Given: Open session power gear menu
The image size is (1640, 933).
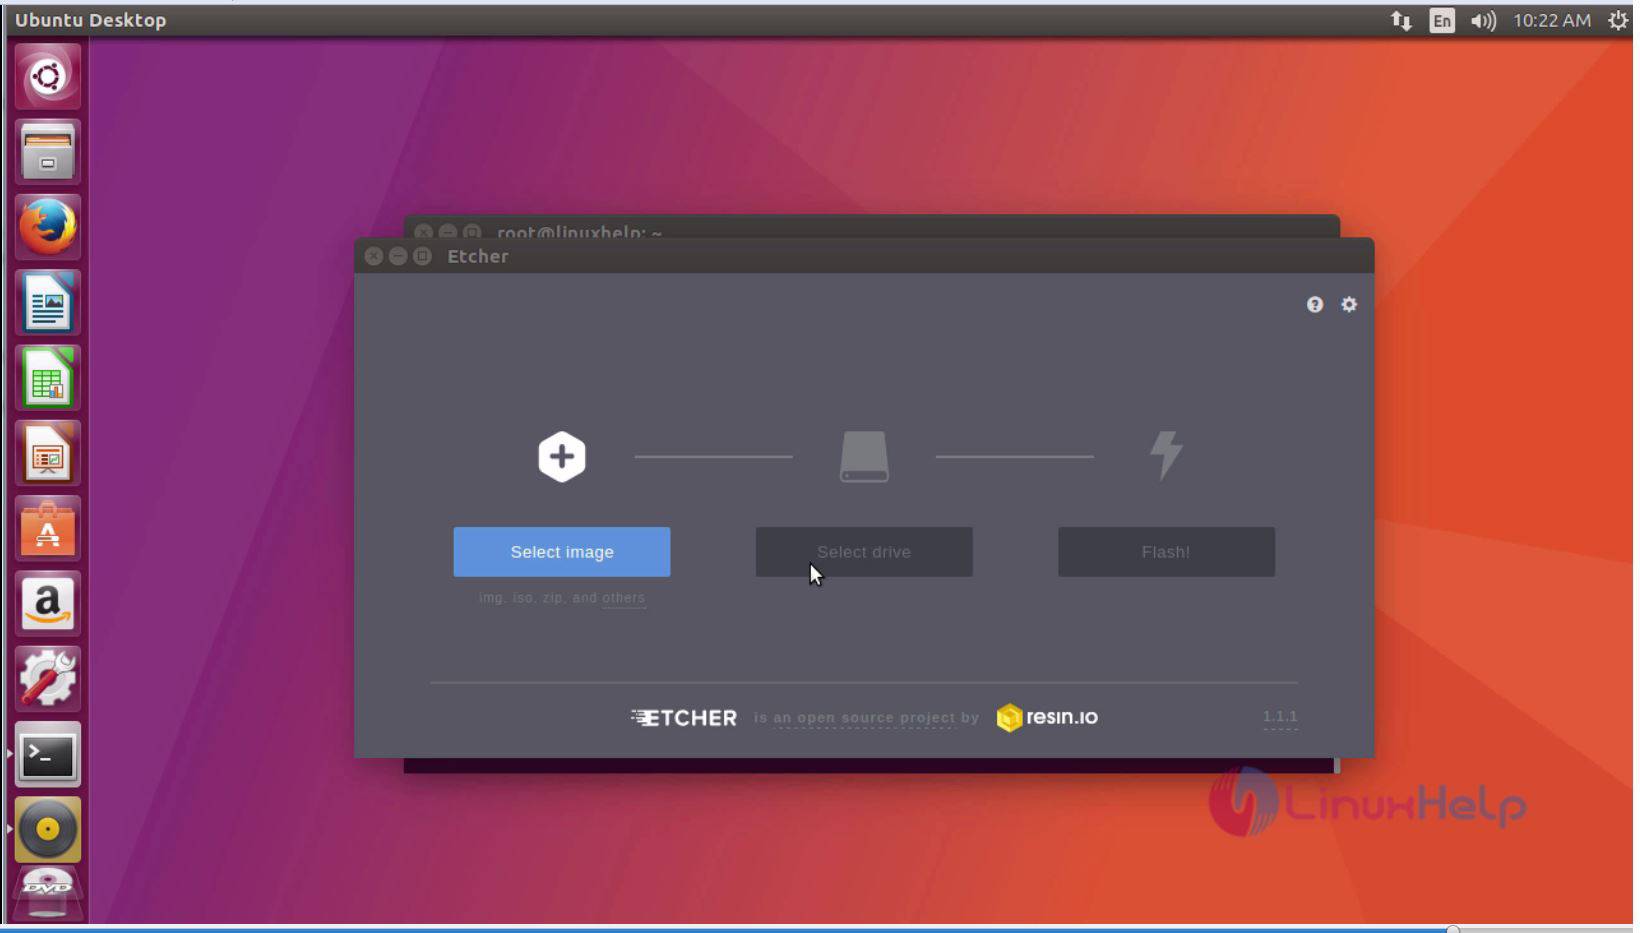Looking at the screenshot, I should (x=1618, y=20).
